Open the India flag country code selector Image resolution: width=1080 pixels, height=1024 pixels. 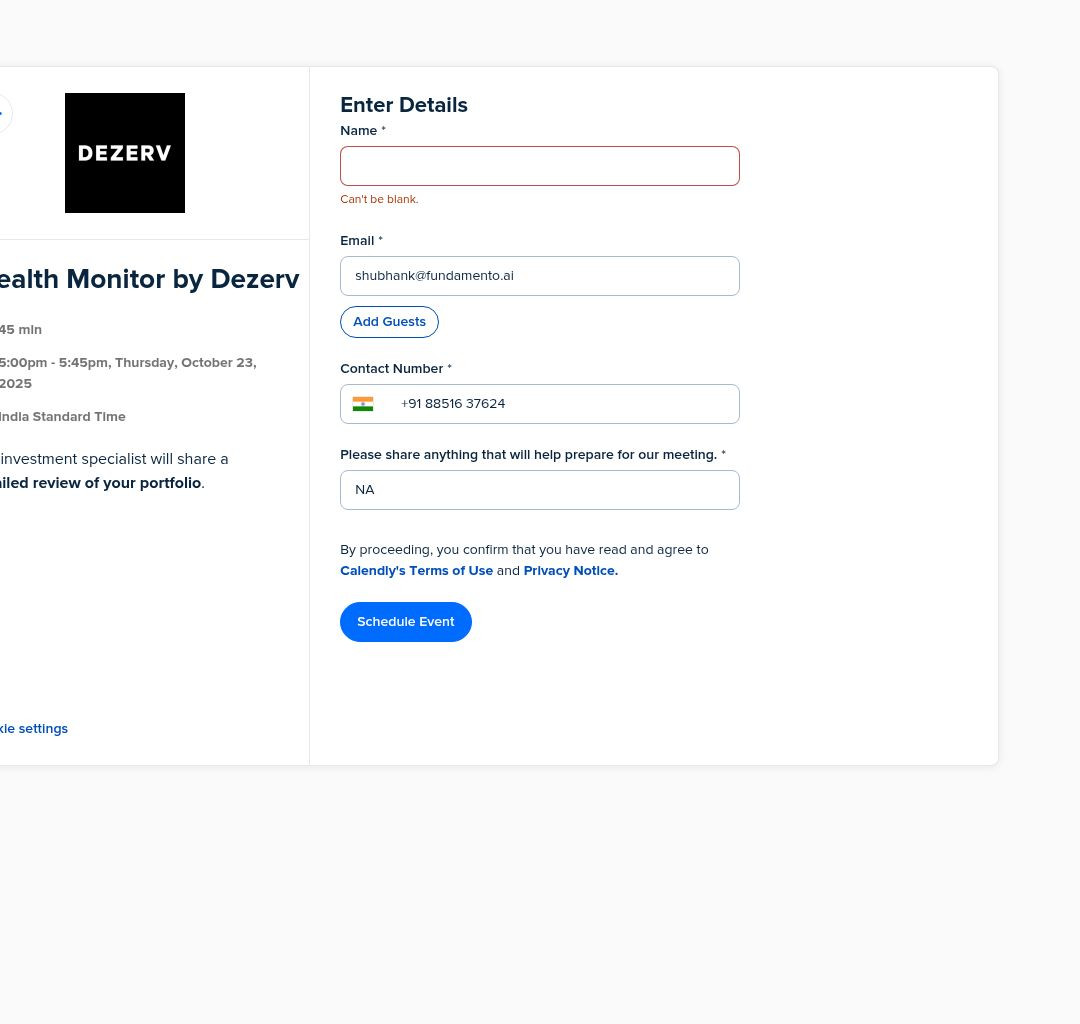click(363, 404)
